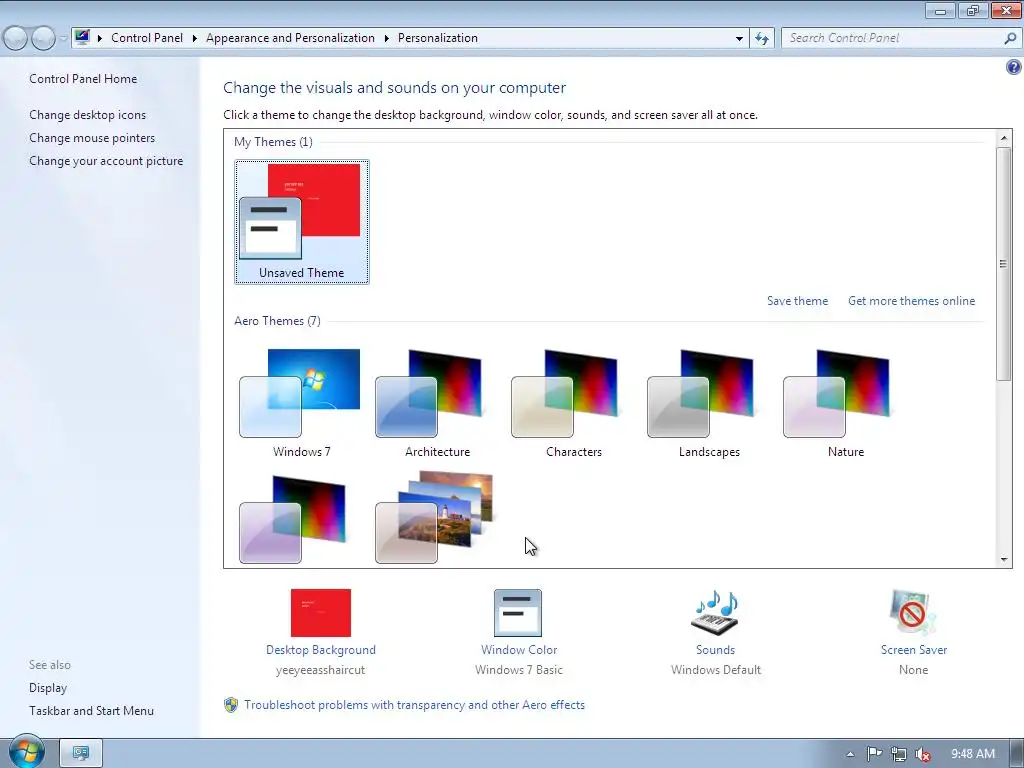Open the Sounds keyboard icon
This screenshot has width=1024, height=768.
pyautogui.click(x=715, y=613)
